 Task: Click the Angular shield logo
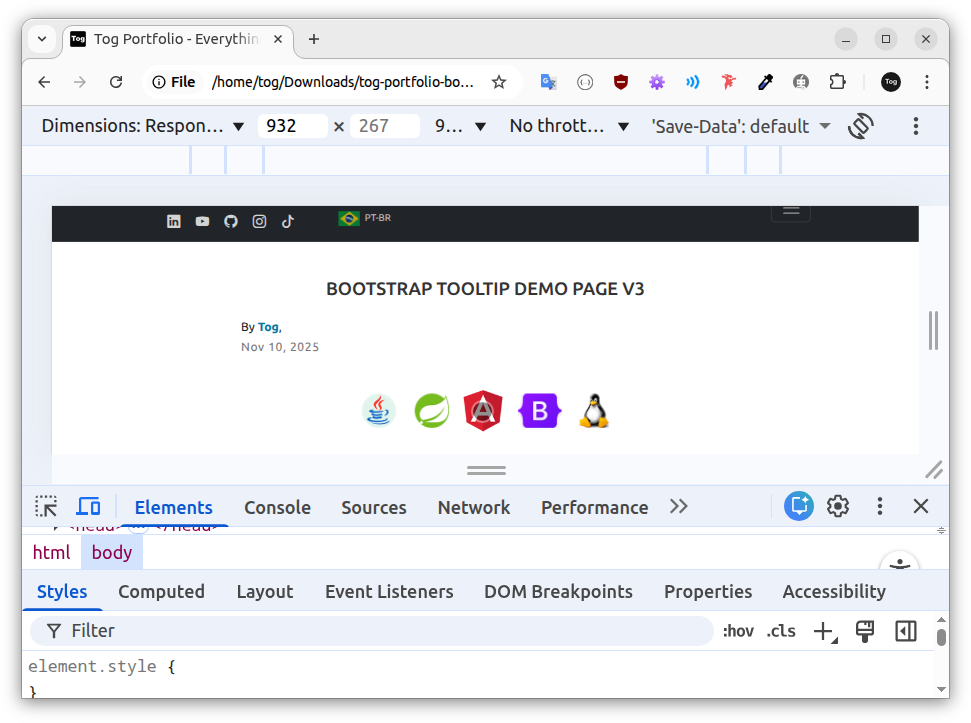pos(483,410)
